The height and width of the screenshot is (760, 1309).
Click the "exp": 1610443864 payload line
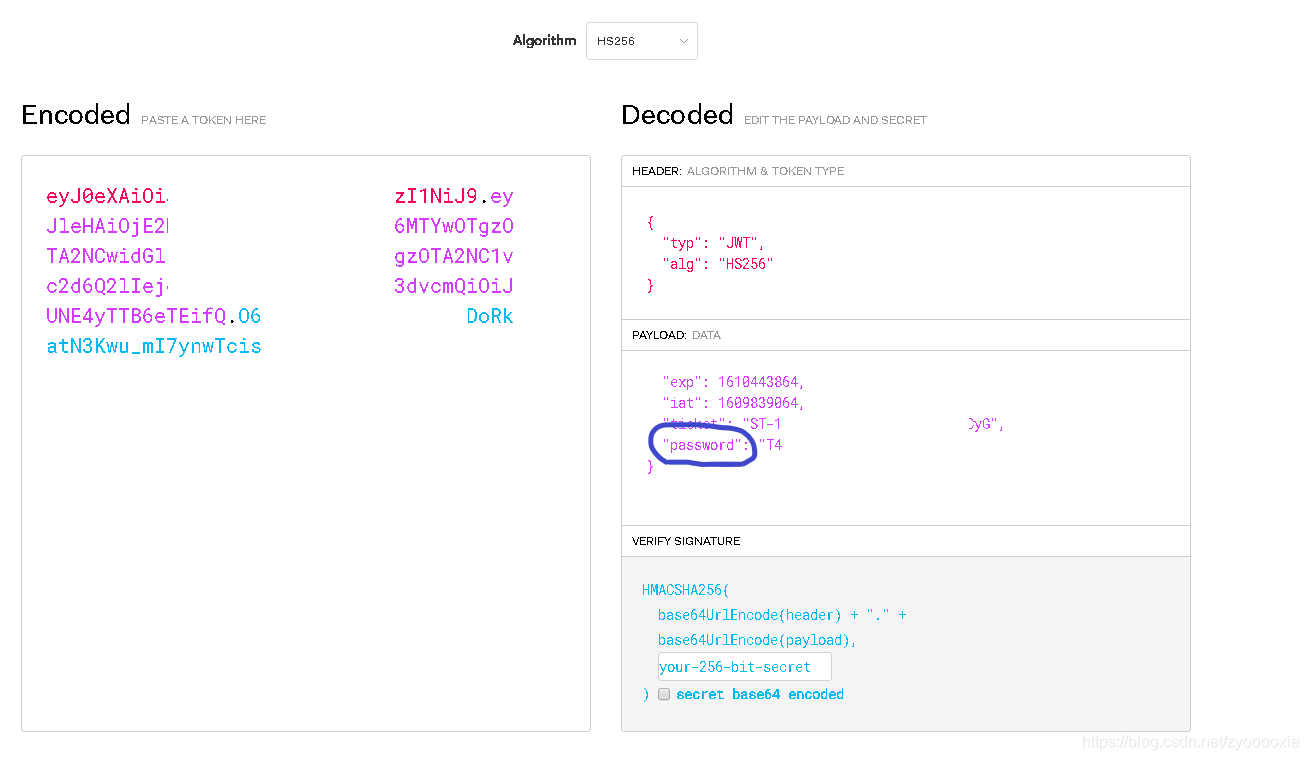(733, 382)
